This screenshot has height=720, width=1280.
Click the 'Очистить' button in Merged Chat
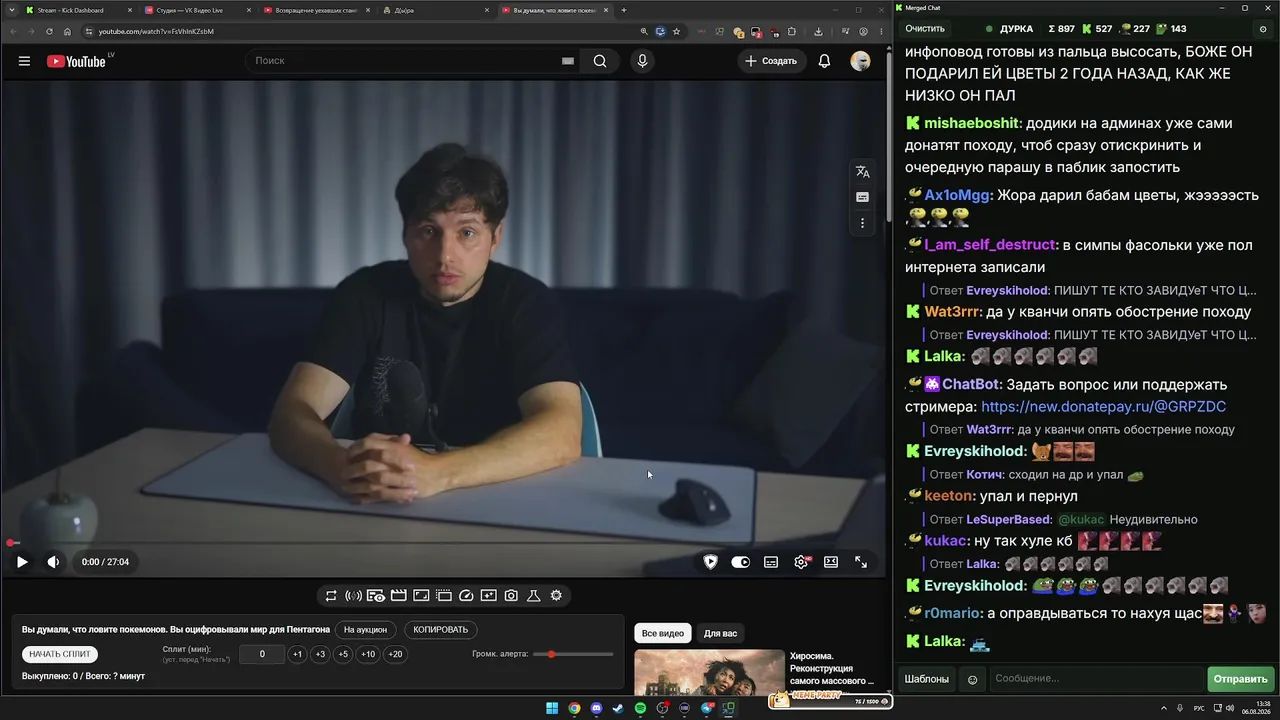click(x=925, y=29)
